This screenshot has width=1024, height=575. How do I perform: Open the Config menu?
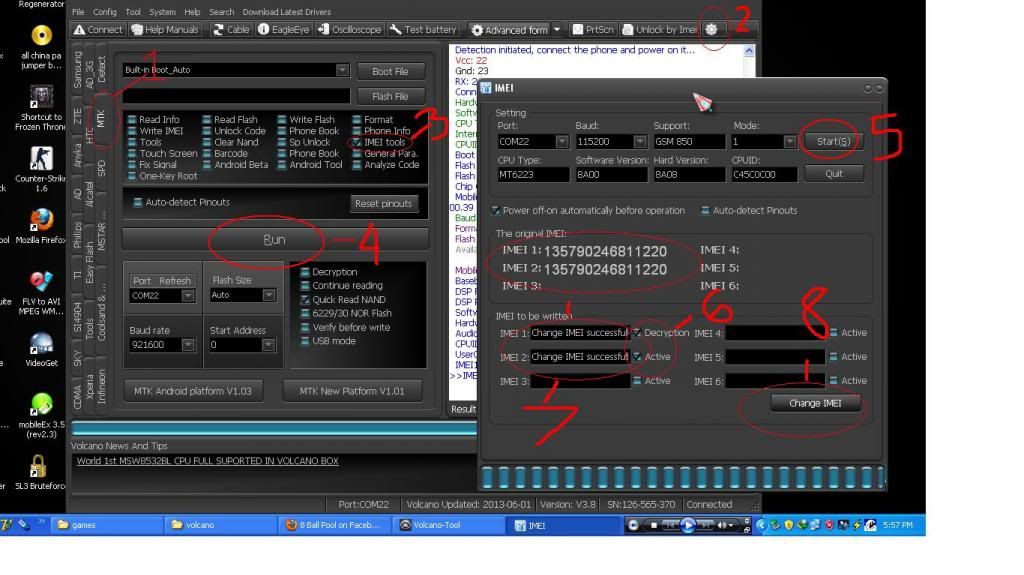tap(105, 12)
